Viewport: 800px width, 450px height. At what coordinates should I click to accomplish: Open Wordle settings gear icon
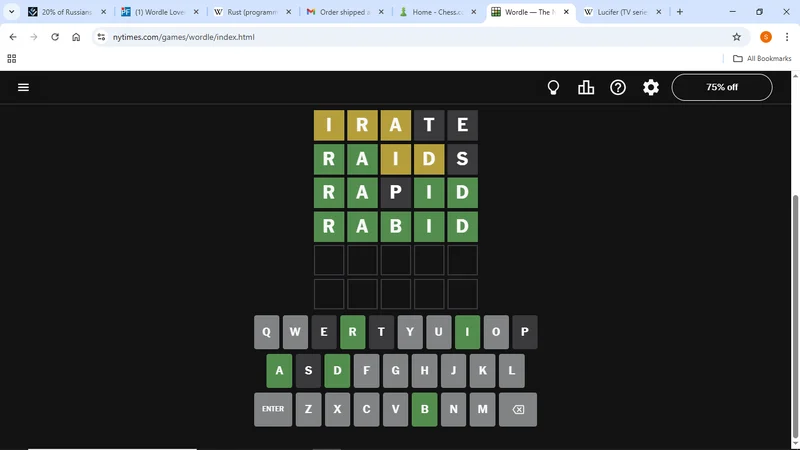pos(651,87)
